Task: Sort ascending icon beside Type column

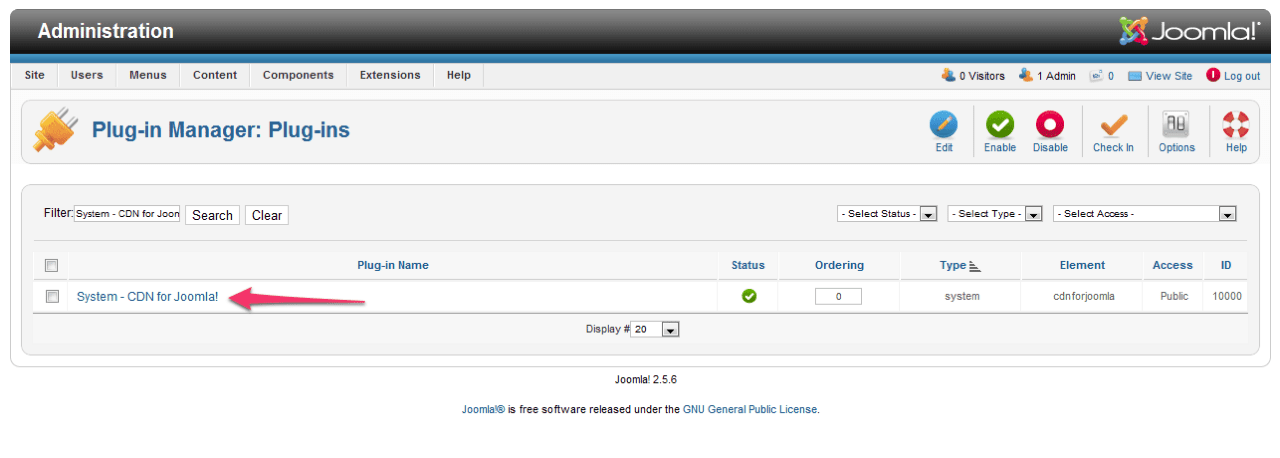Action: [975, 266]
